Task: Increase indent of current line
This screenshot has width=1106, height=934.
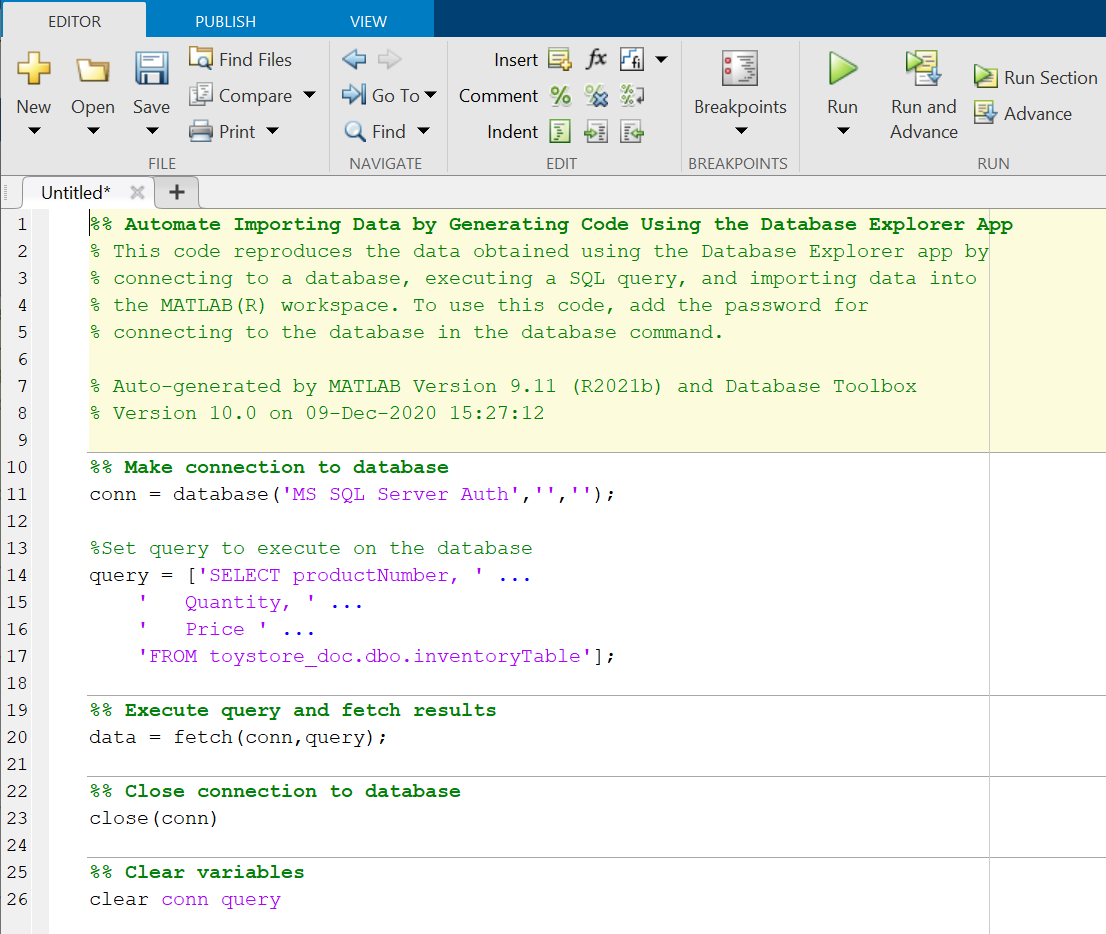Action: [x=596, y=131]
